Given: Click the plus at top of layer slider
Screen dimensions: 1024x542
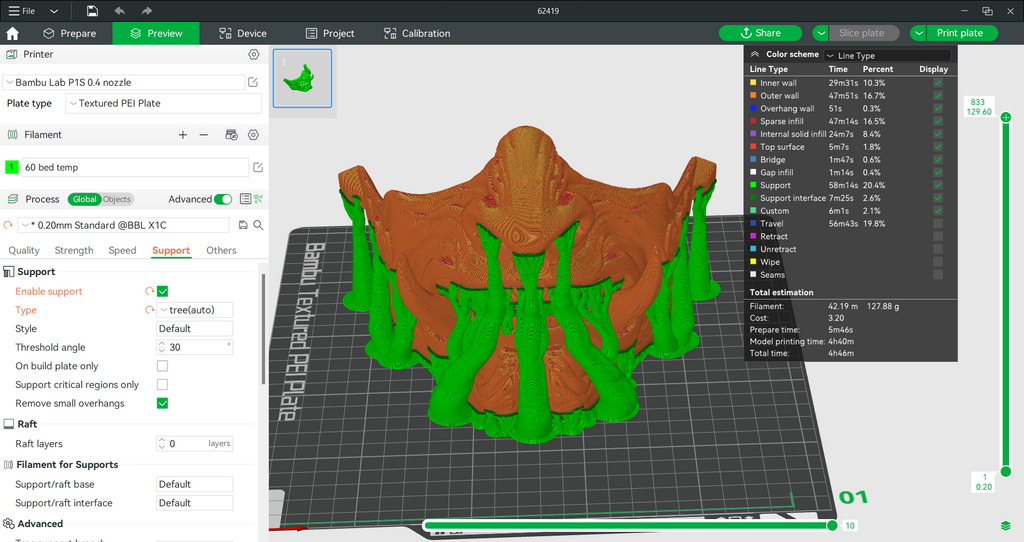Looking at the screenshot, I should pos(1006,118).
